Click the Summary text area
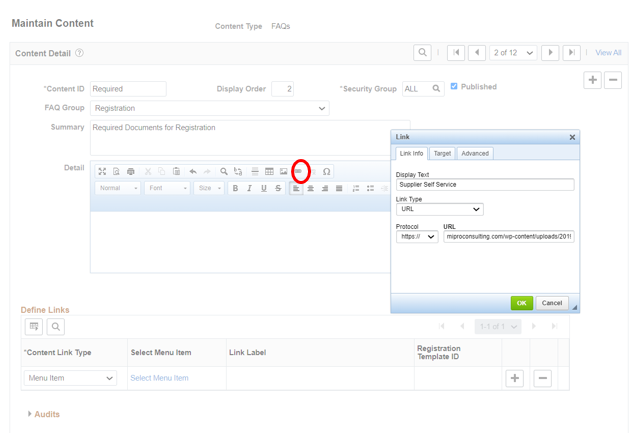Viewport: 638px width, 438px height. (x=250, y=138)
